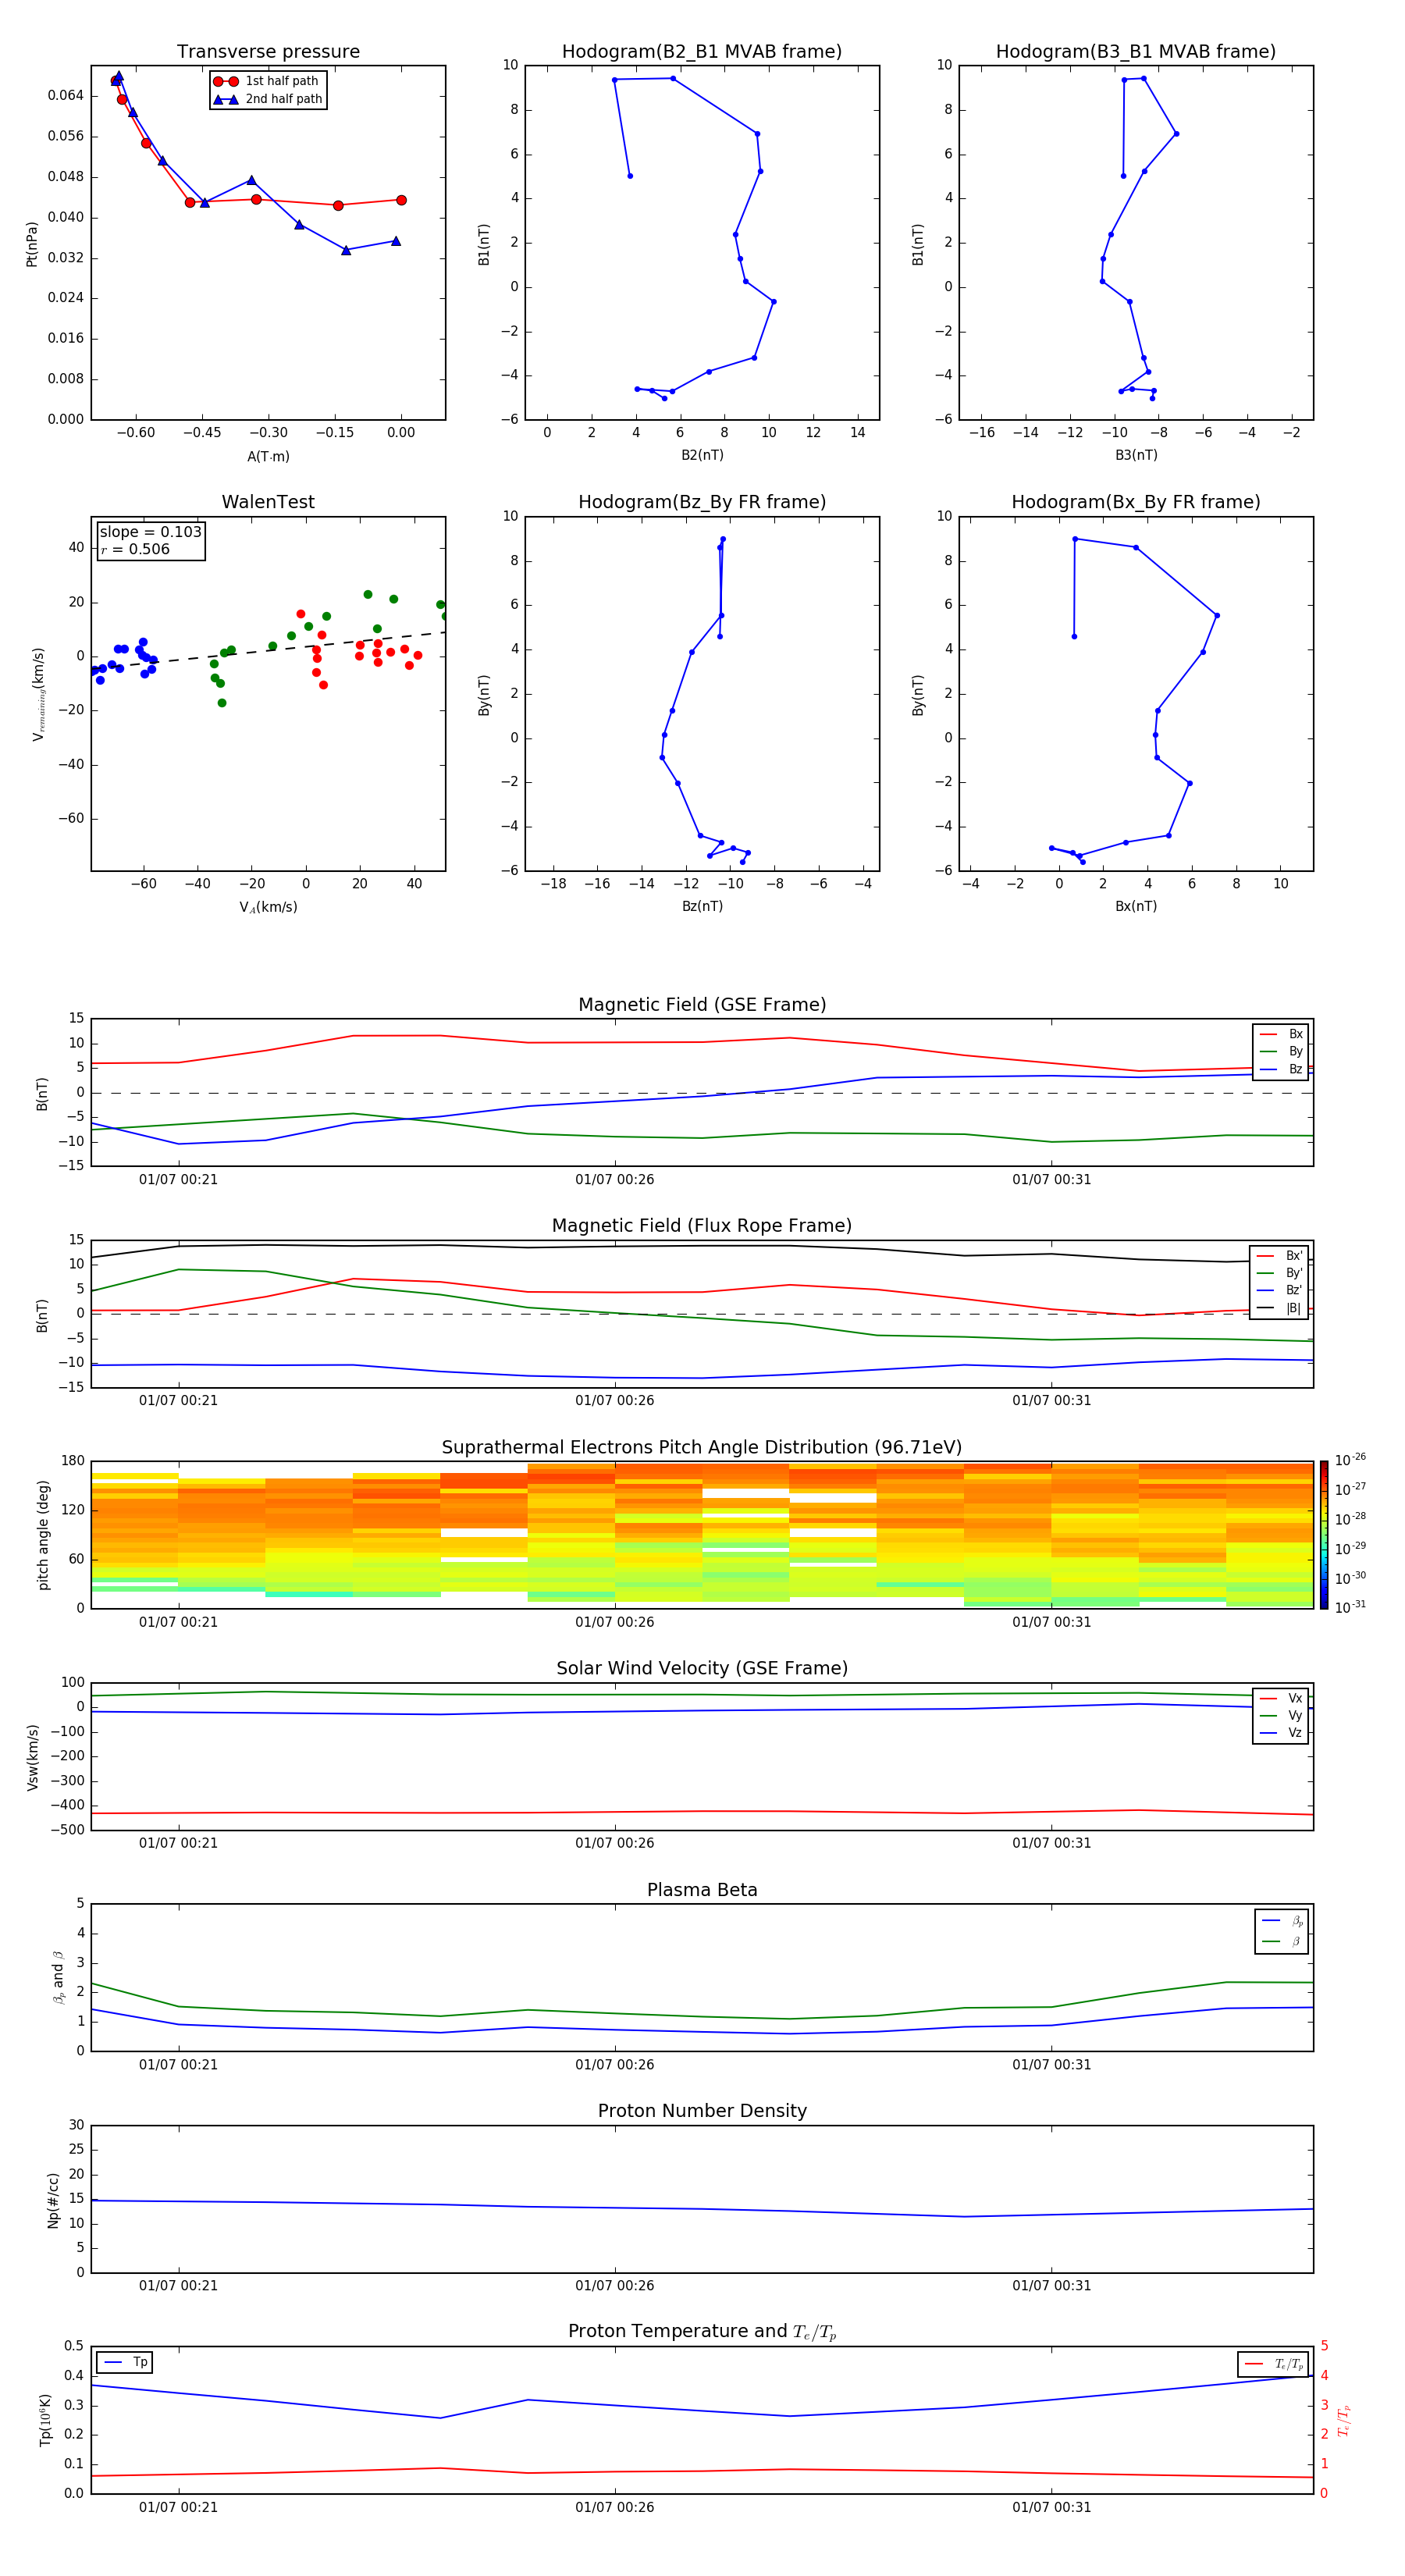Click "01/07 00:21" tick under Proton Number Density plot
The height and width of the screenshot is (2576, 1405).
[x=178, y=2286]
